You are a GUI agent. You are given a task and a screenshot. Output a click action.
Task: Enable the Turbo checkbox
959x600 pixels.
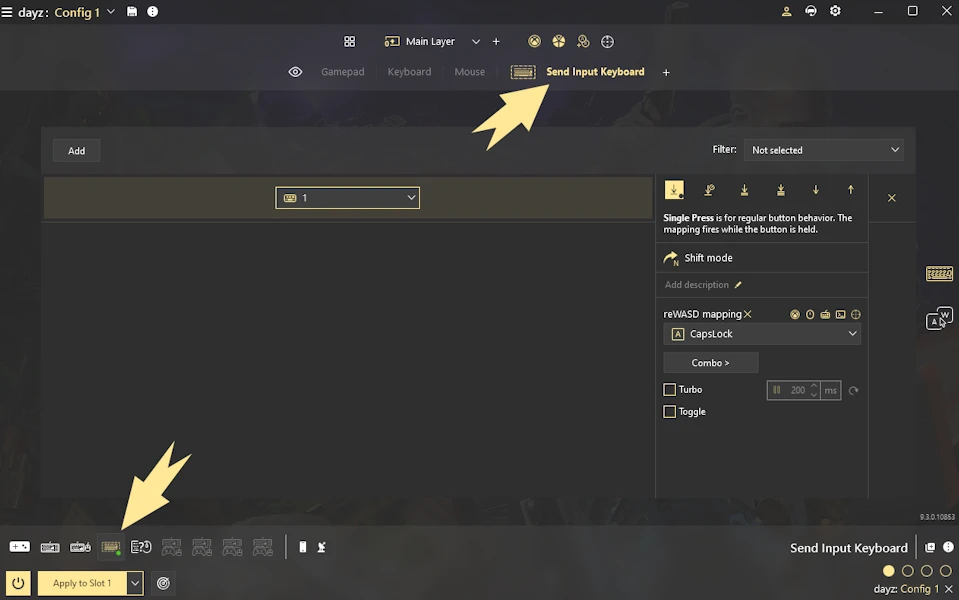[670, 390]
